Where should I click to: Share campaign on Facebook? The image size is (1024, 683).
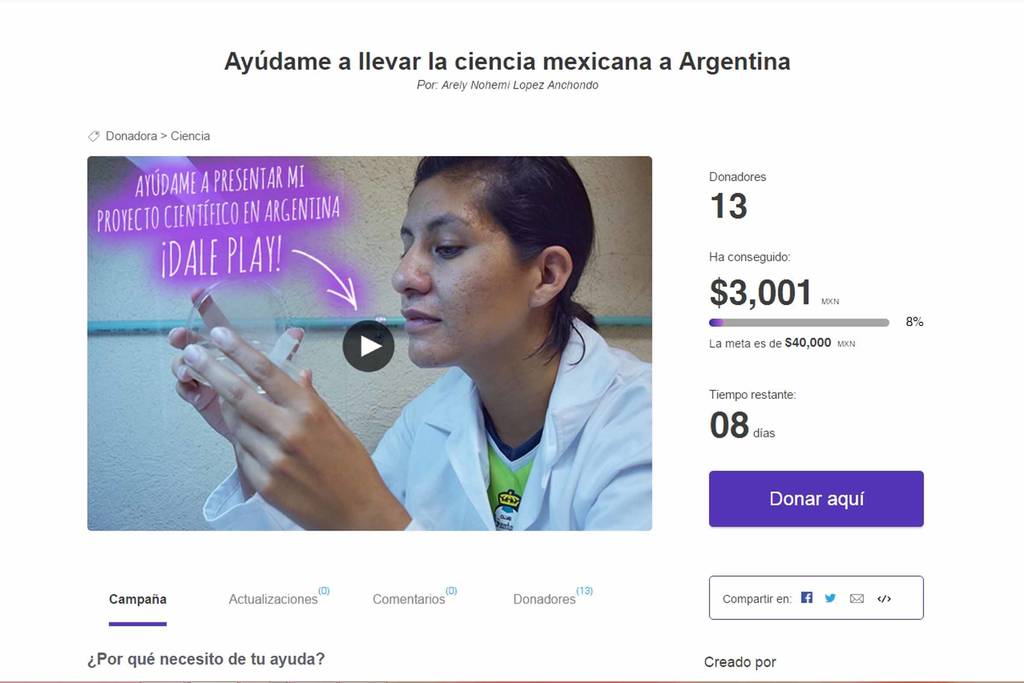[807, 597]
